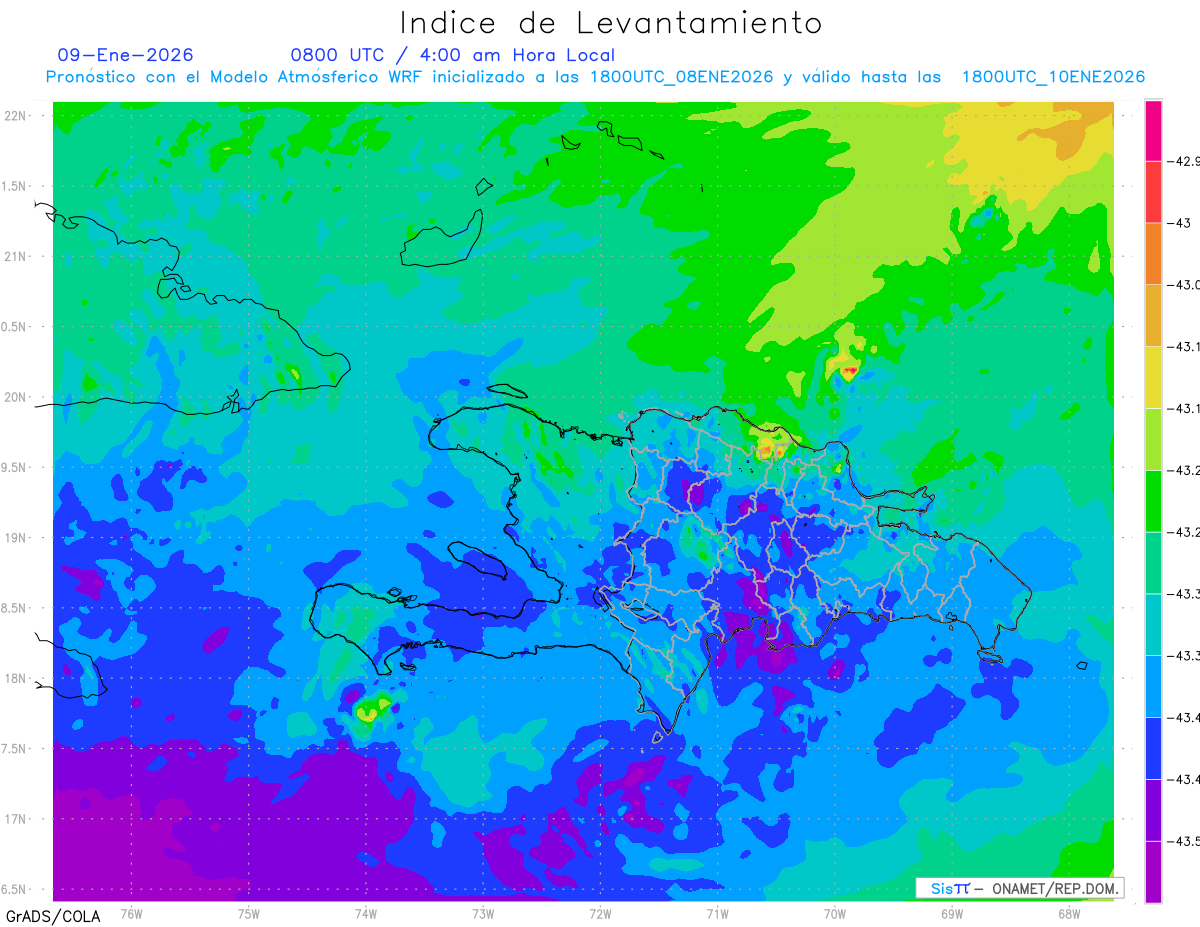Click the -42.9 color bar value
Image resolution: width=1200 pixels, height=927 pixels.
[x=1185, y=161]
